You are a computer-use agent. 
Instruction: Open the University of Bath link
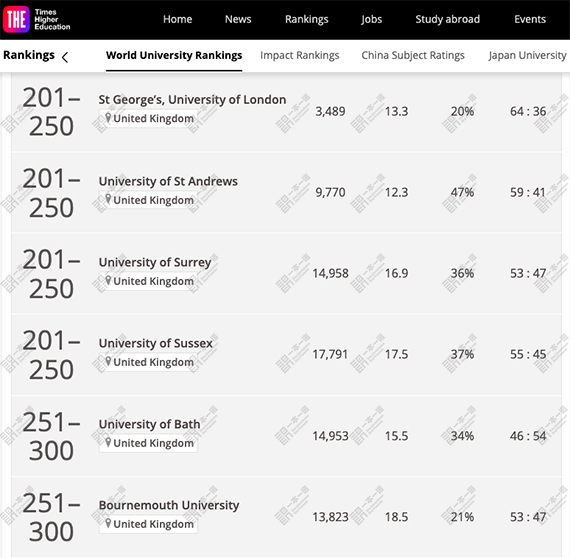click(x=149, y=424)
